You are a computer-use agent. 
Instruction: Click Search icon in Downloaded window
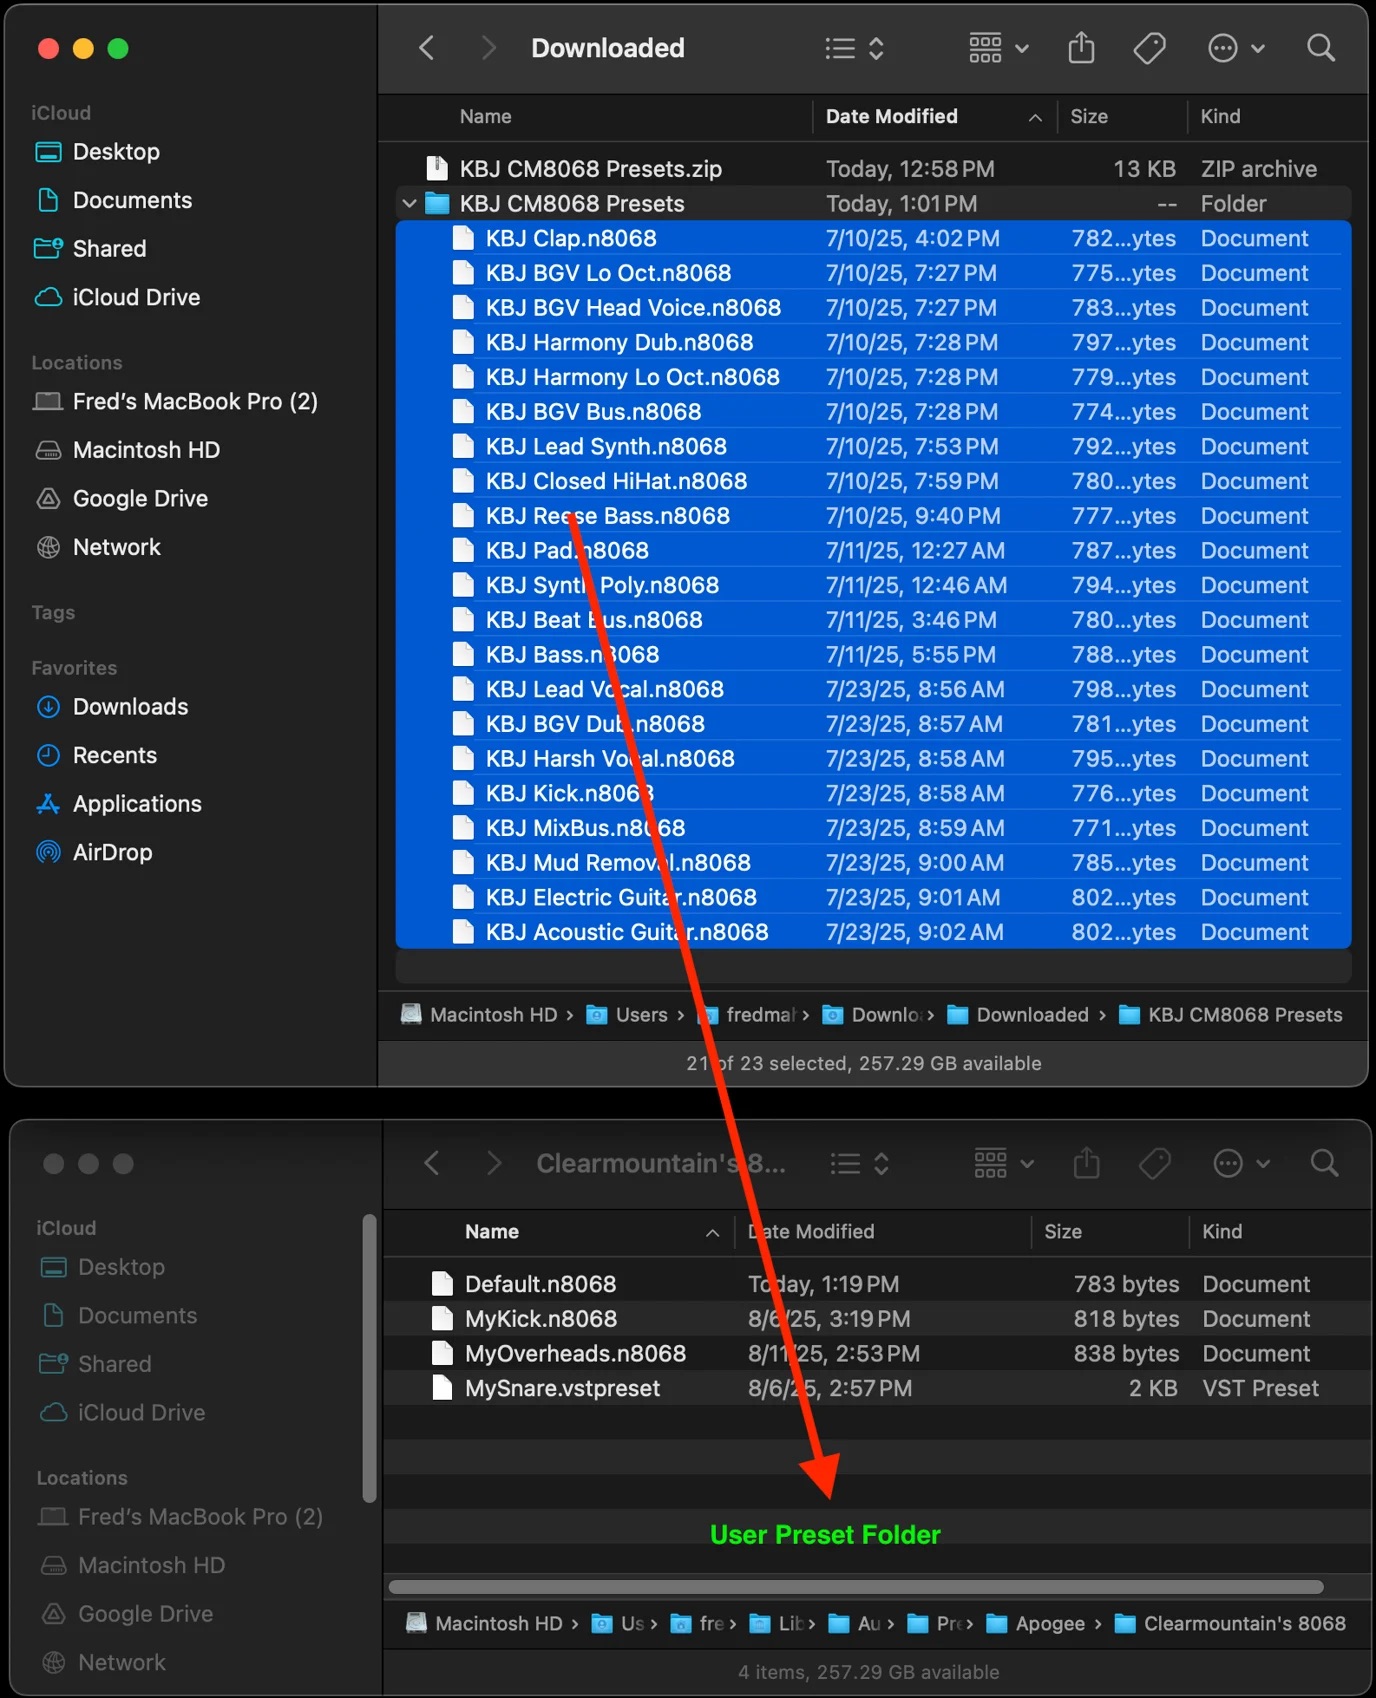click(1321, 48)
